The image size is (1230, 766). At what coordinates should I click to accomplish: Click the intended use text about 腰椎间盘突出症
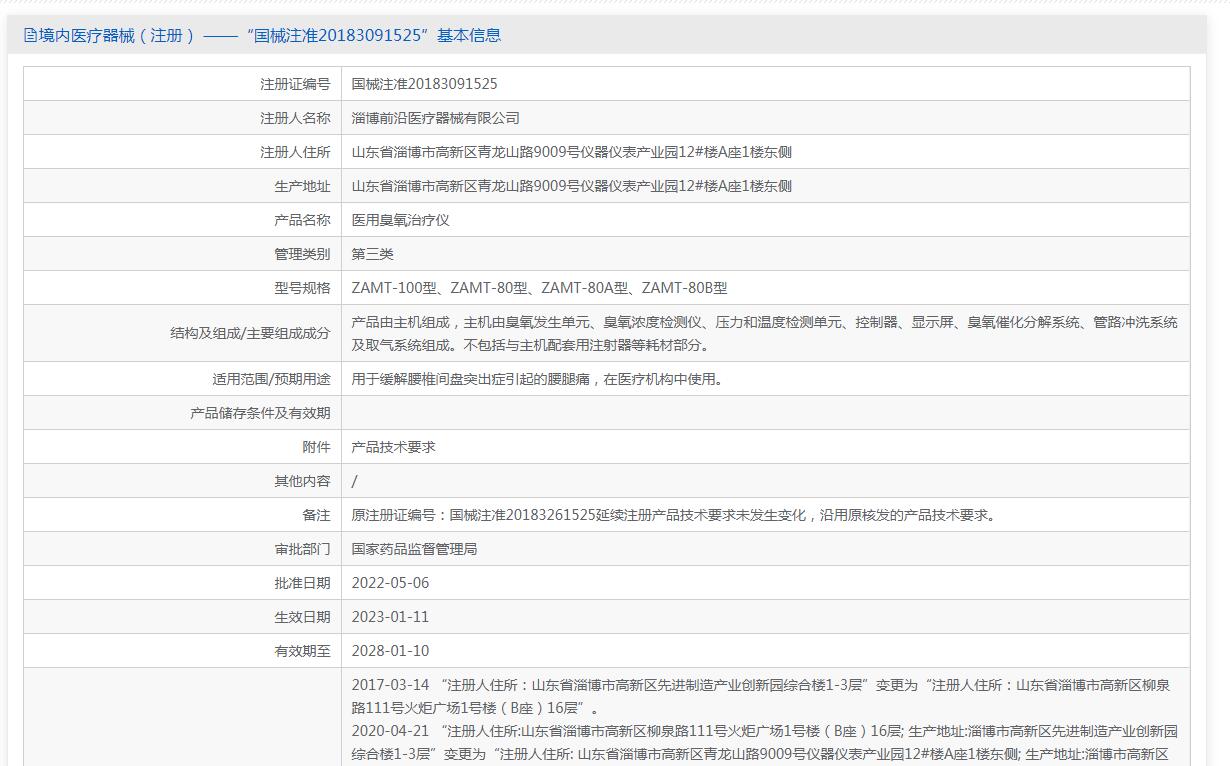(x=536, y=379)
